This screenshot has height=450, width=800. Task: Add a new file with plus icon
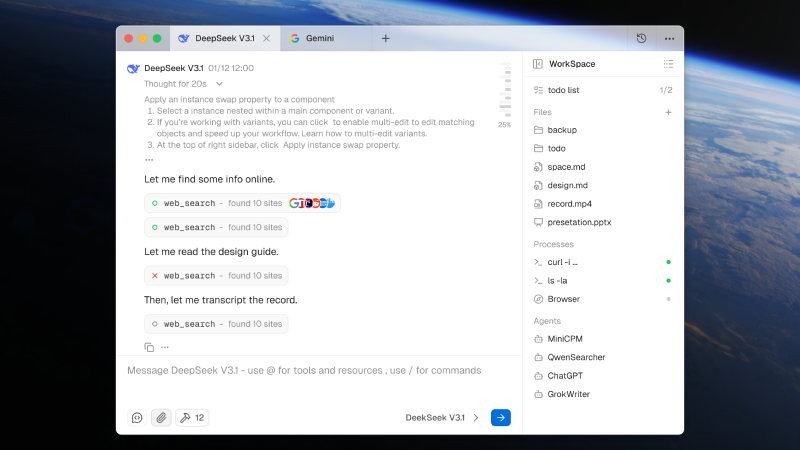[x=668, y=112]
